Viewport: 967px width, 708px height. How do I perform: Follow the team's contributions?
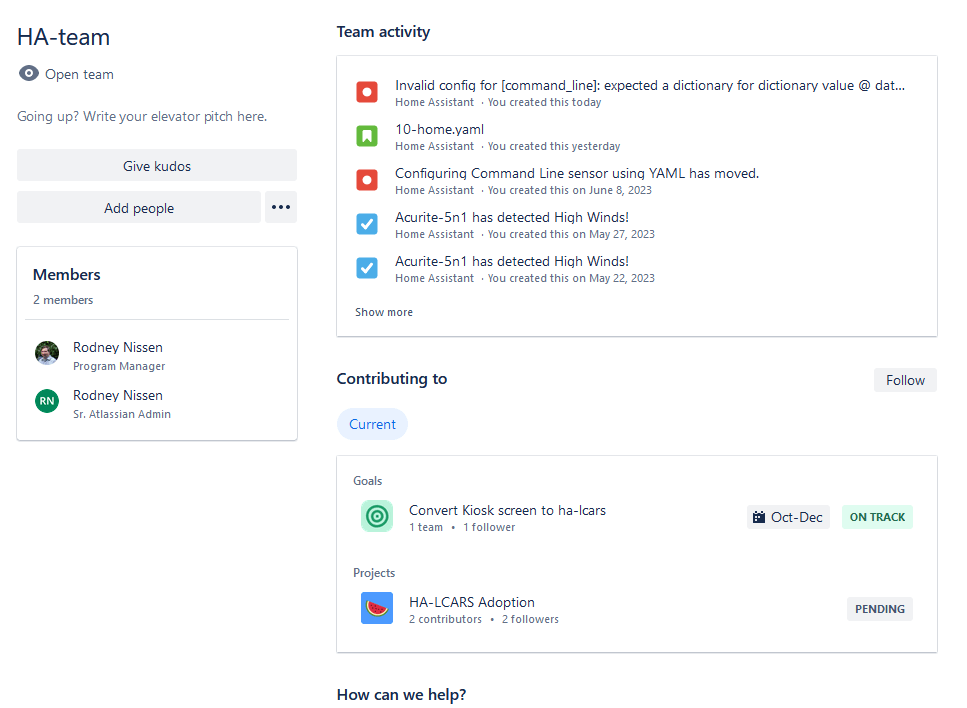click(x=905, y=380)
